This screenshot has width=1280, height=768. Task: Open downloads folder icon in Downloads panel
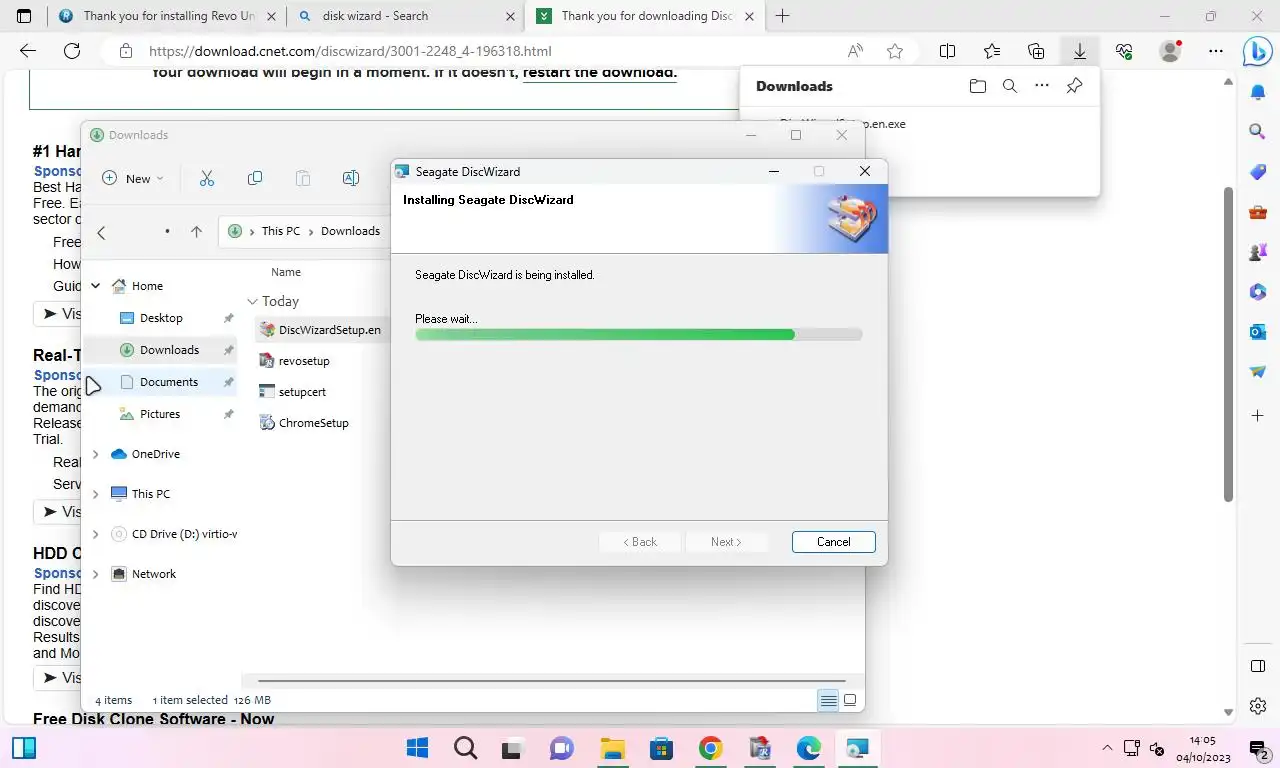(978, 86)
